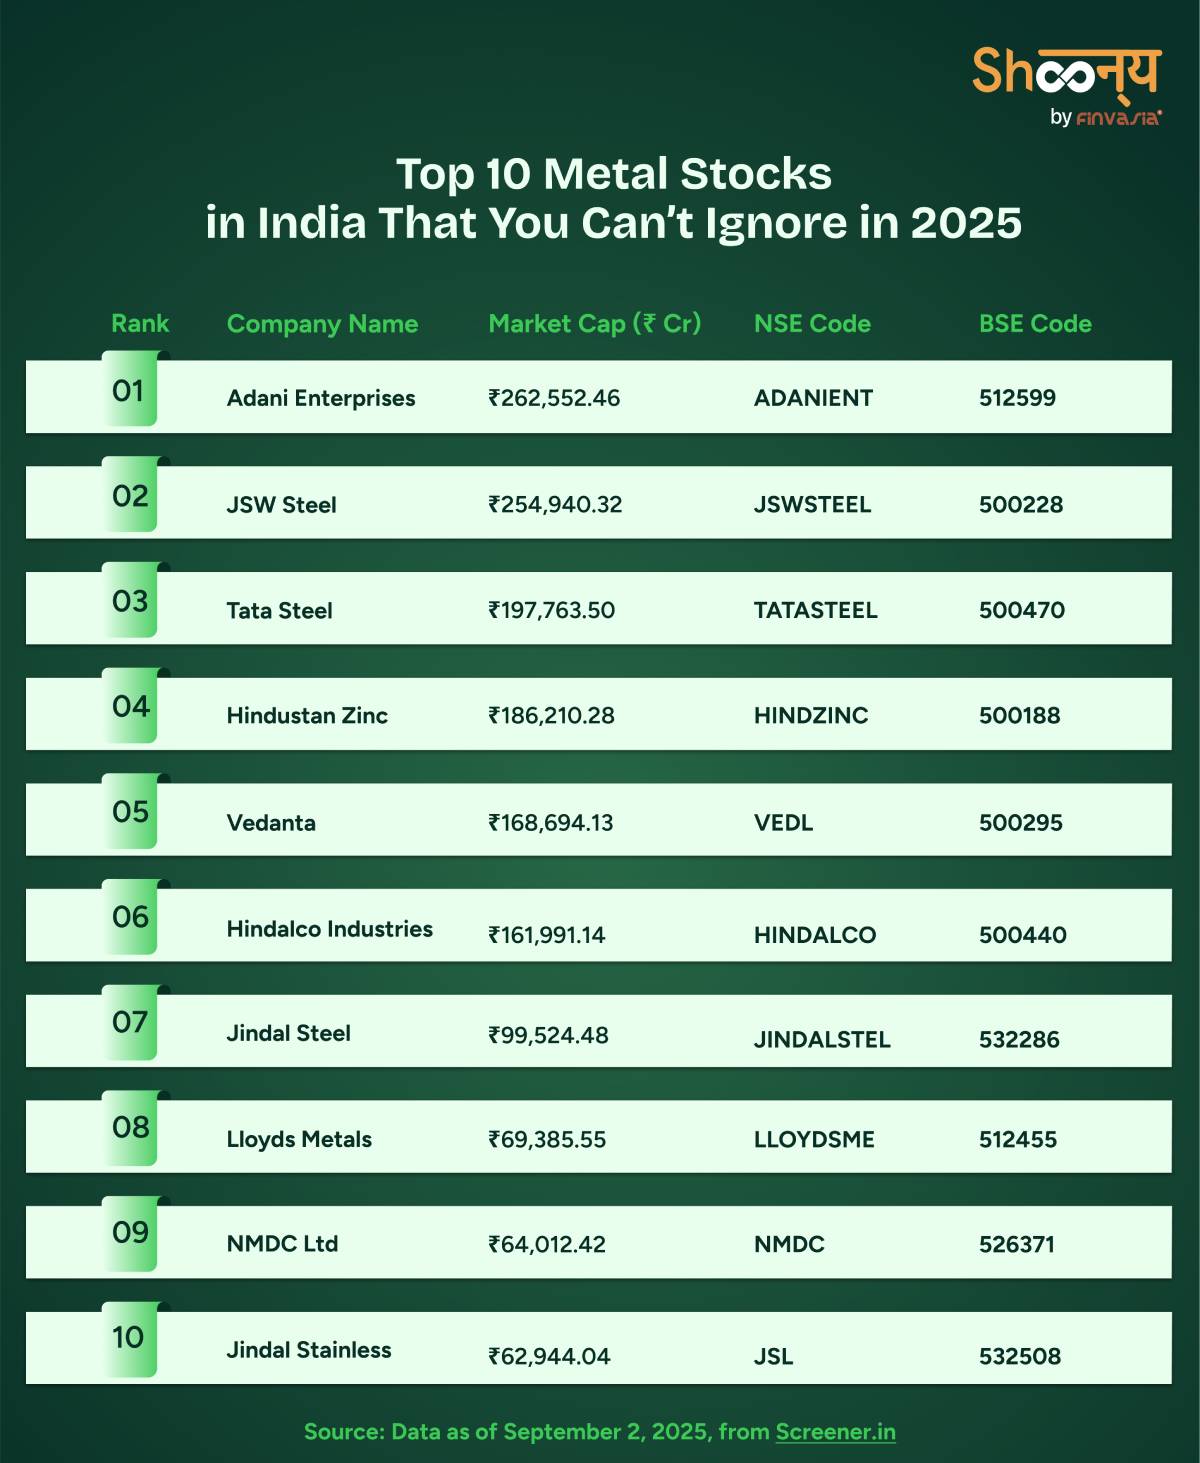The image size is (1200, 1463).
Task: Click the JINDALSTEL NSE code
Action: tap(822, 1040)
